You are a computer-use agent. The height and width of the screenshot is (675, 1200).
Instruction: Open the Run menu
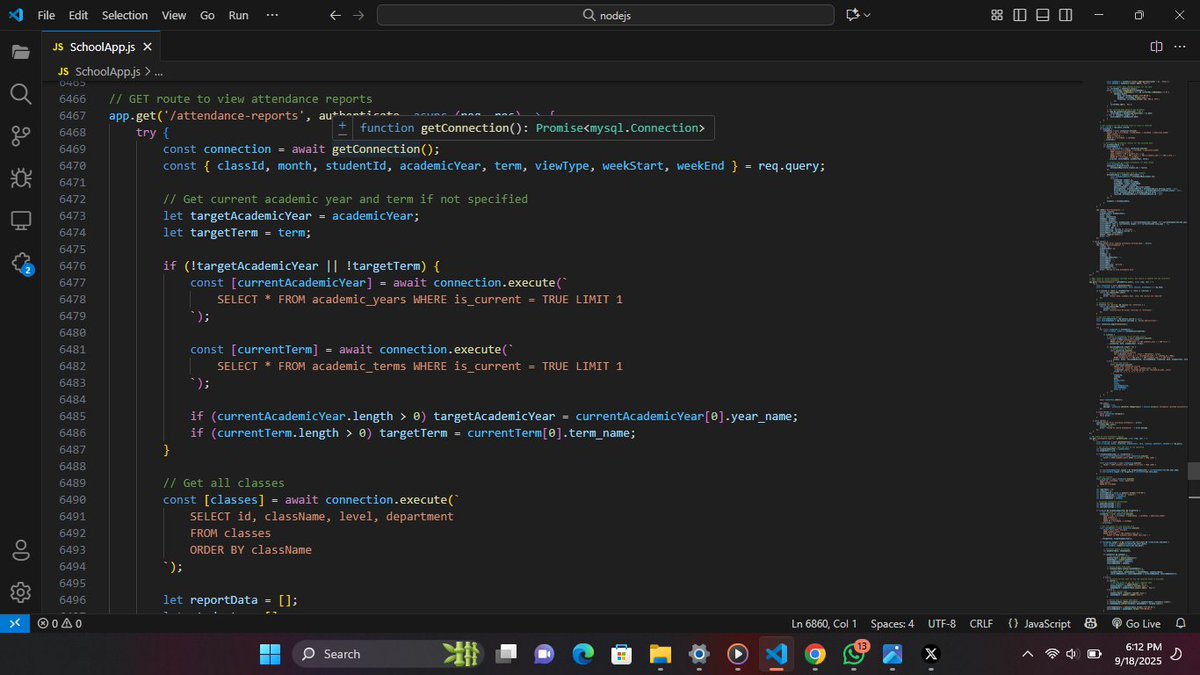pyautogui.click(x=238, y=15)
